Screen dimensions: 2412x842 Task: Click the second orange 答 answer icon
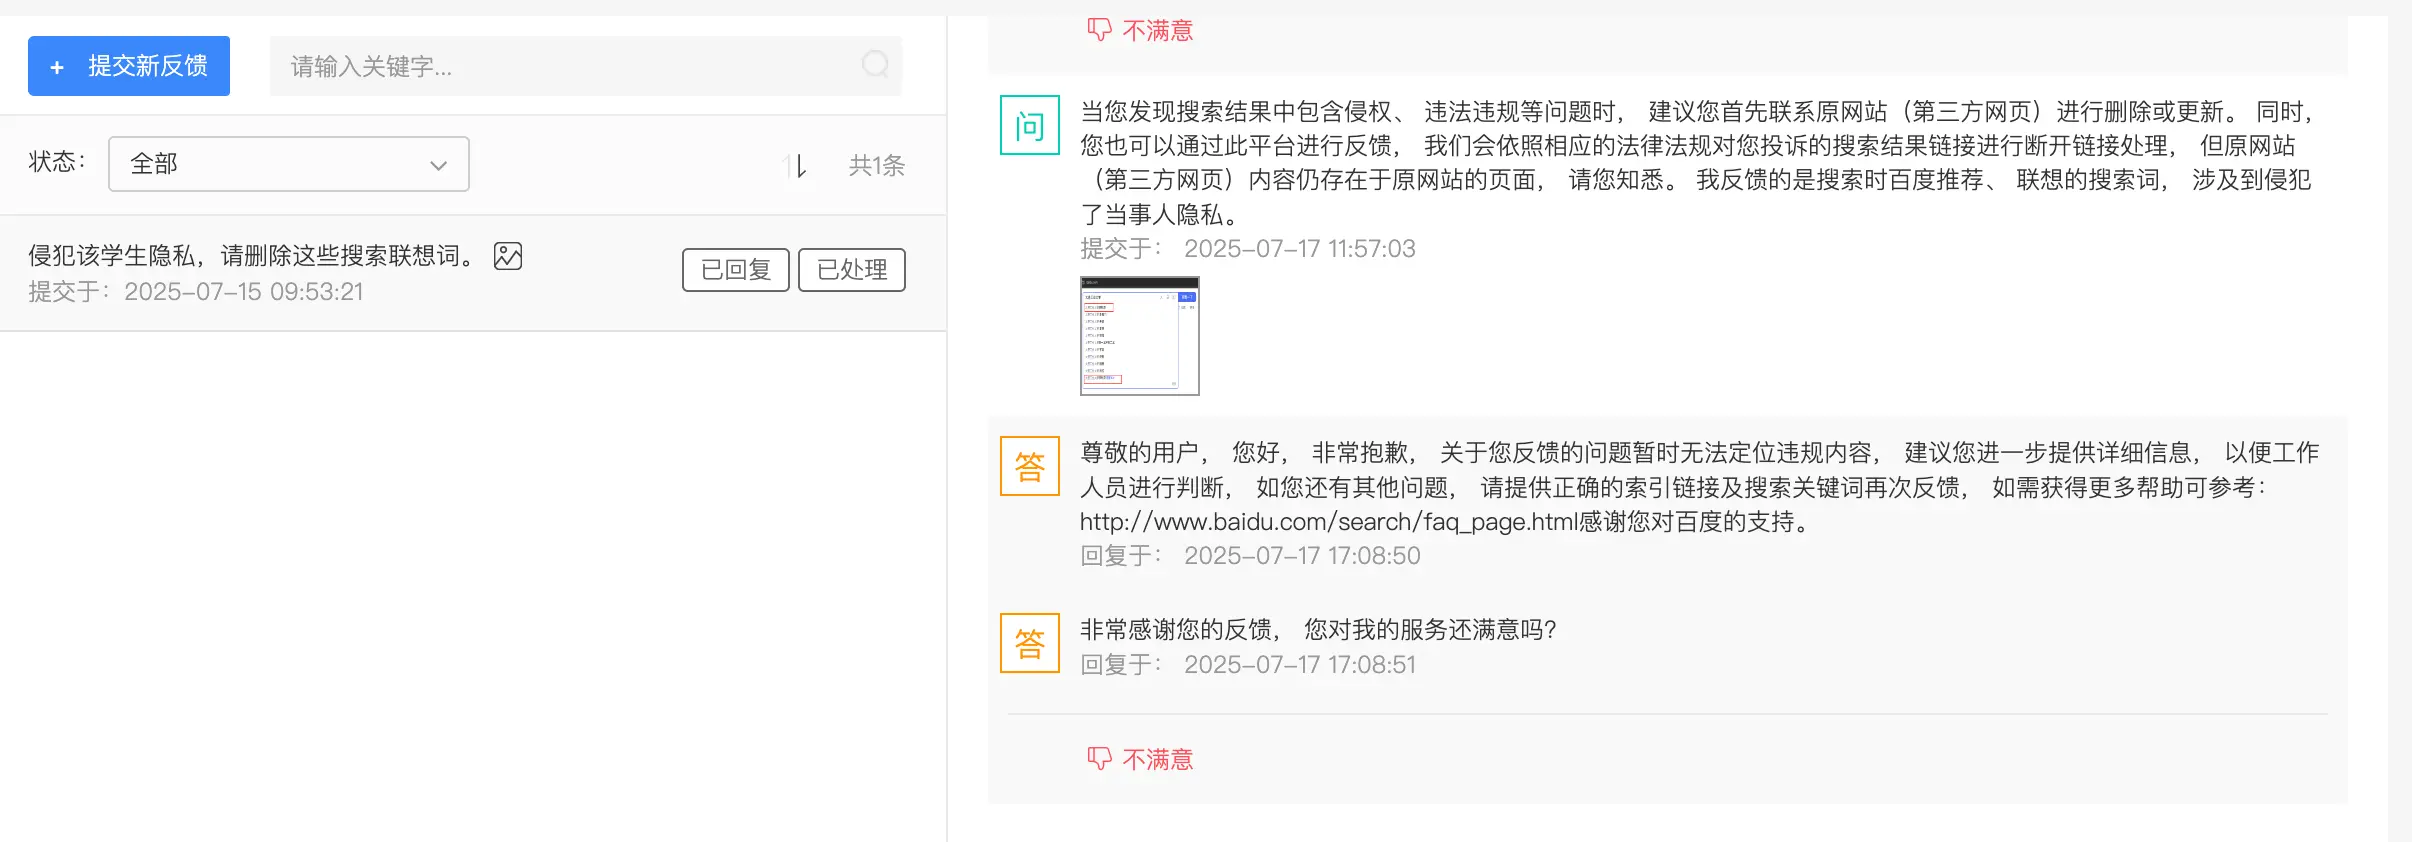(1029, 643)
